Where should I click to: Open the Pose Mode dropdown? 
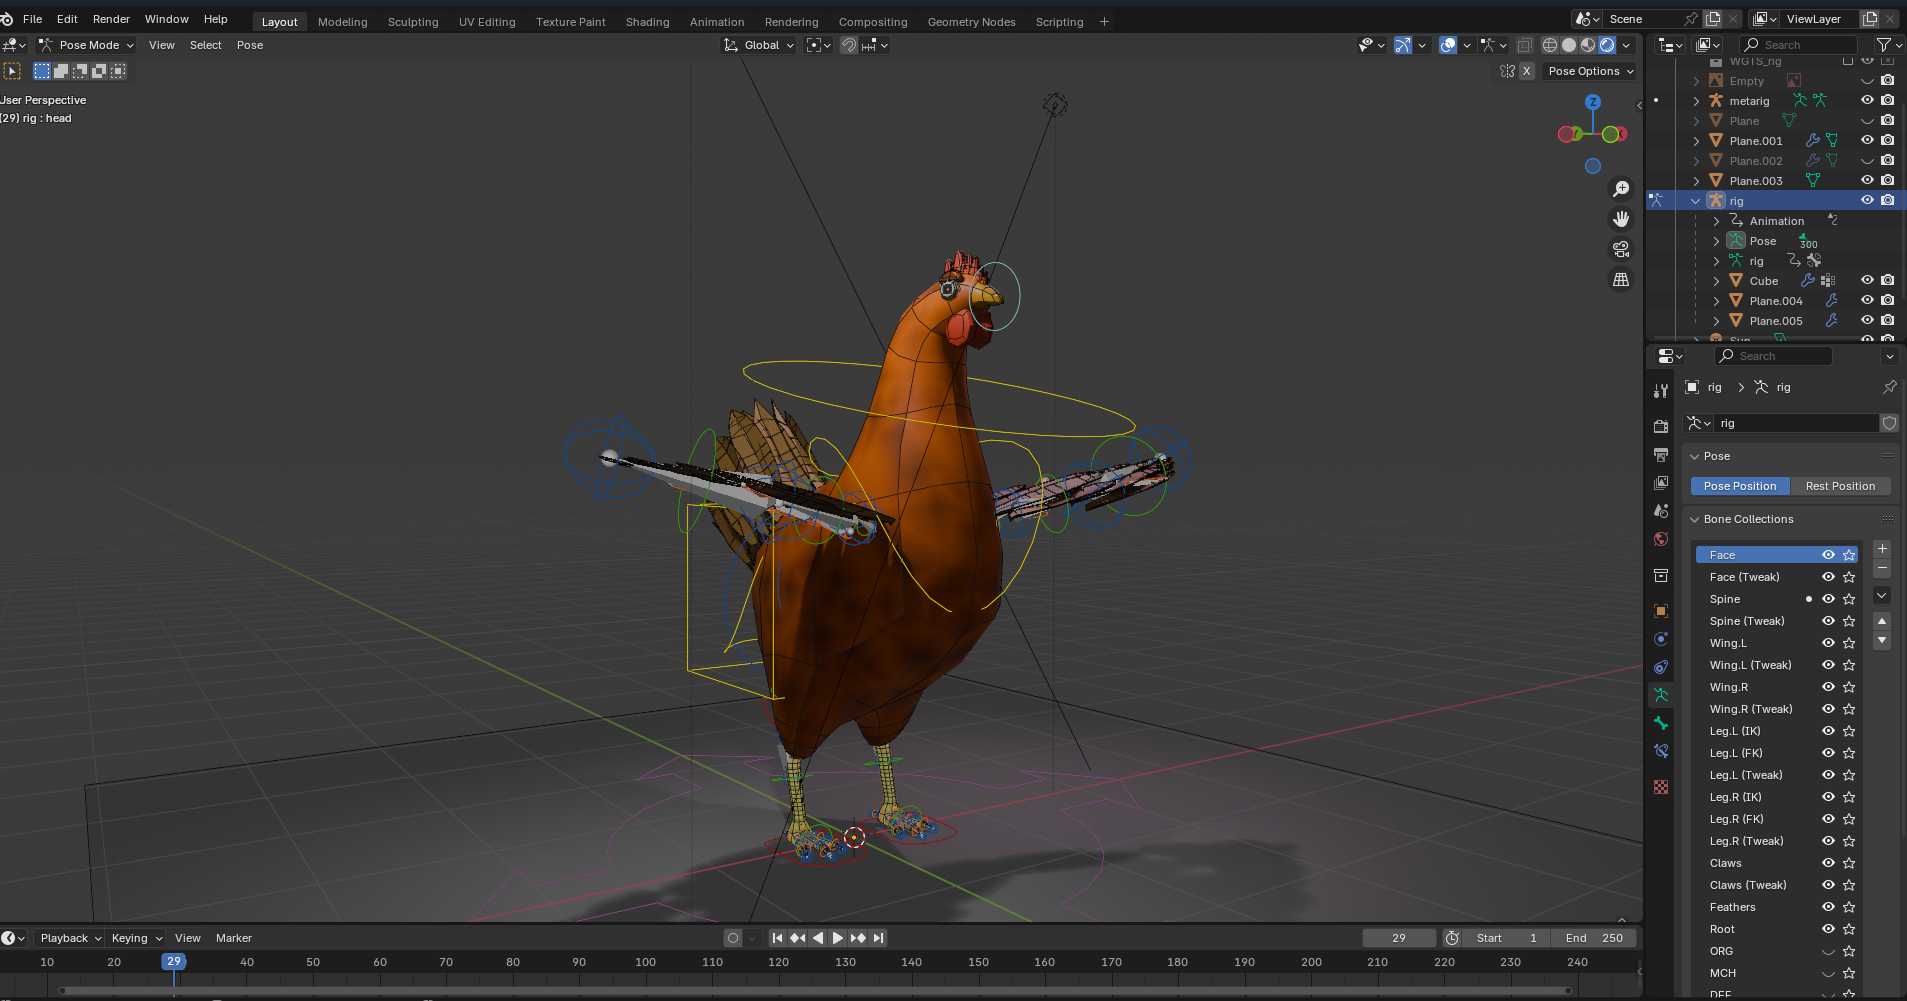[86, 45]
